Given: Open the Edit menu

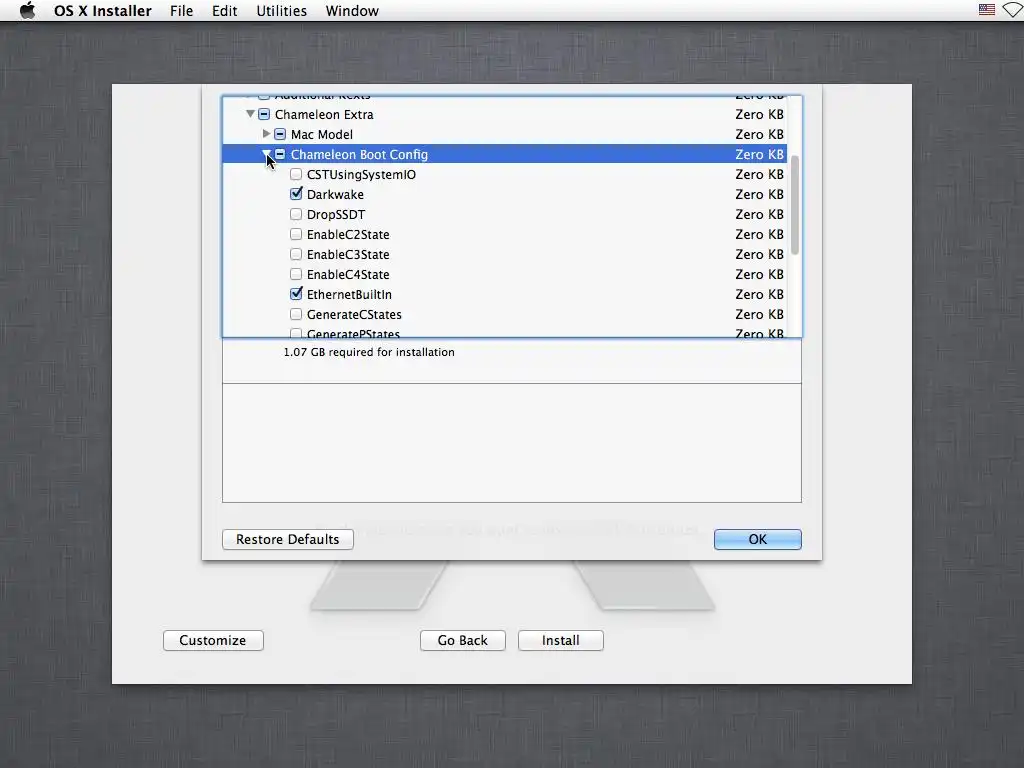Looking at the screenshot, I should point(224,11).
